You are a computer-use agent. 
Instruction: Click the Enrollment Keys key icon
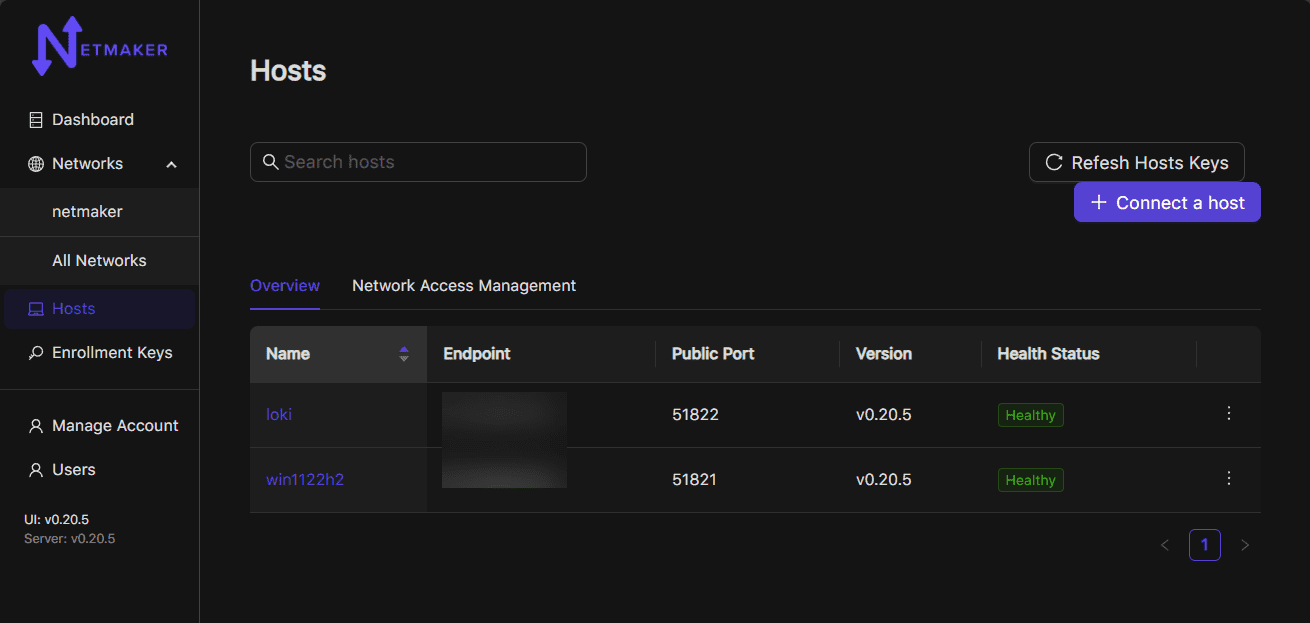coord(36,353)
